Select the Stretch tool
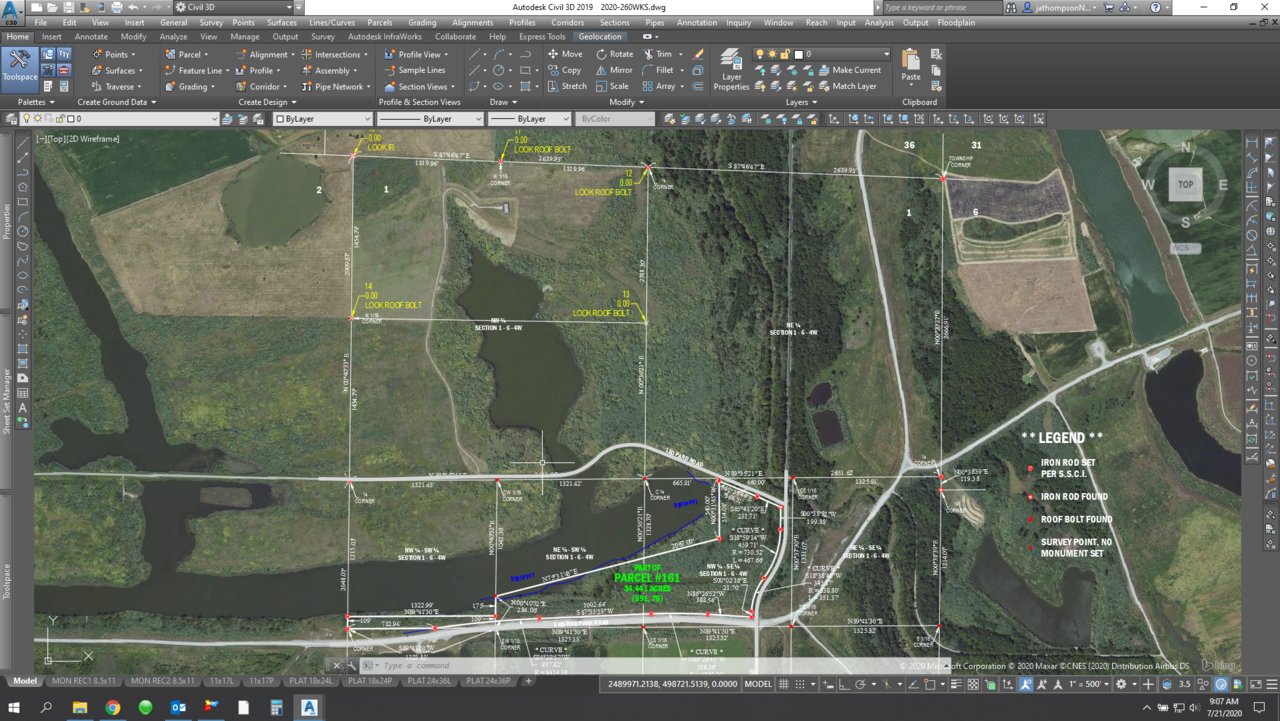The image size is (1280, 721). click(567, 86)
